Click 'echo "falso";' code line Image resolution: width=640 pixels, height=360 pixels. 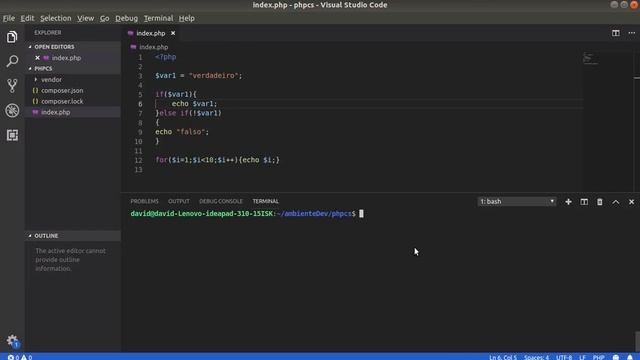pos(182,132)
